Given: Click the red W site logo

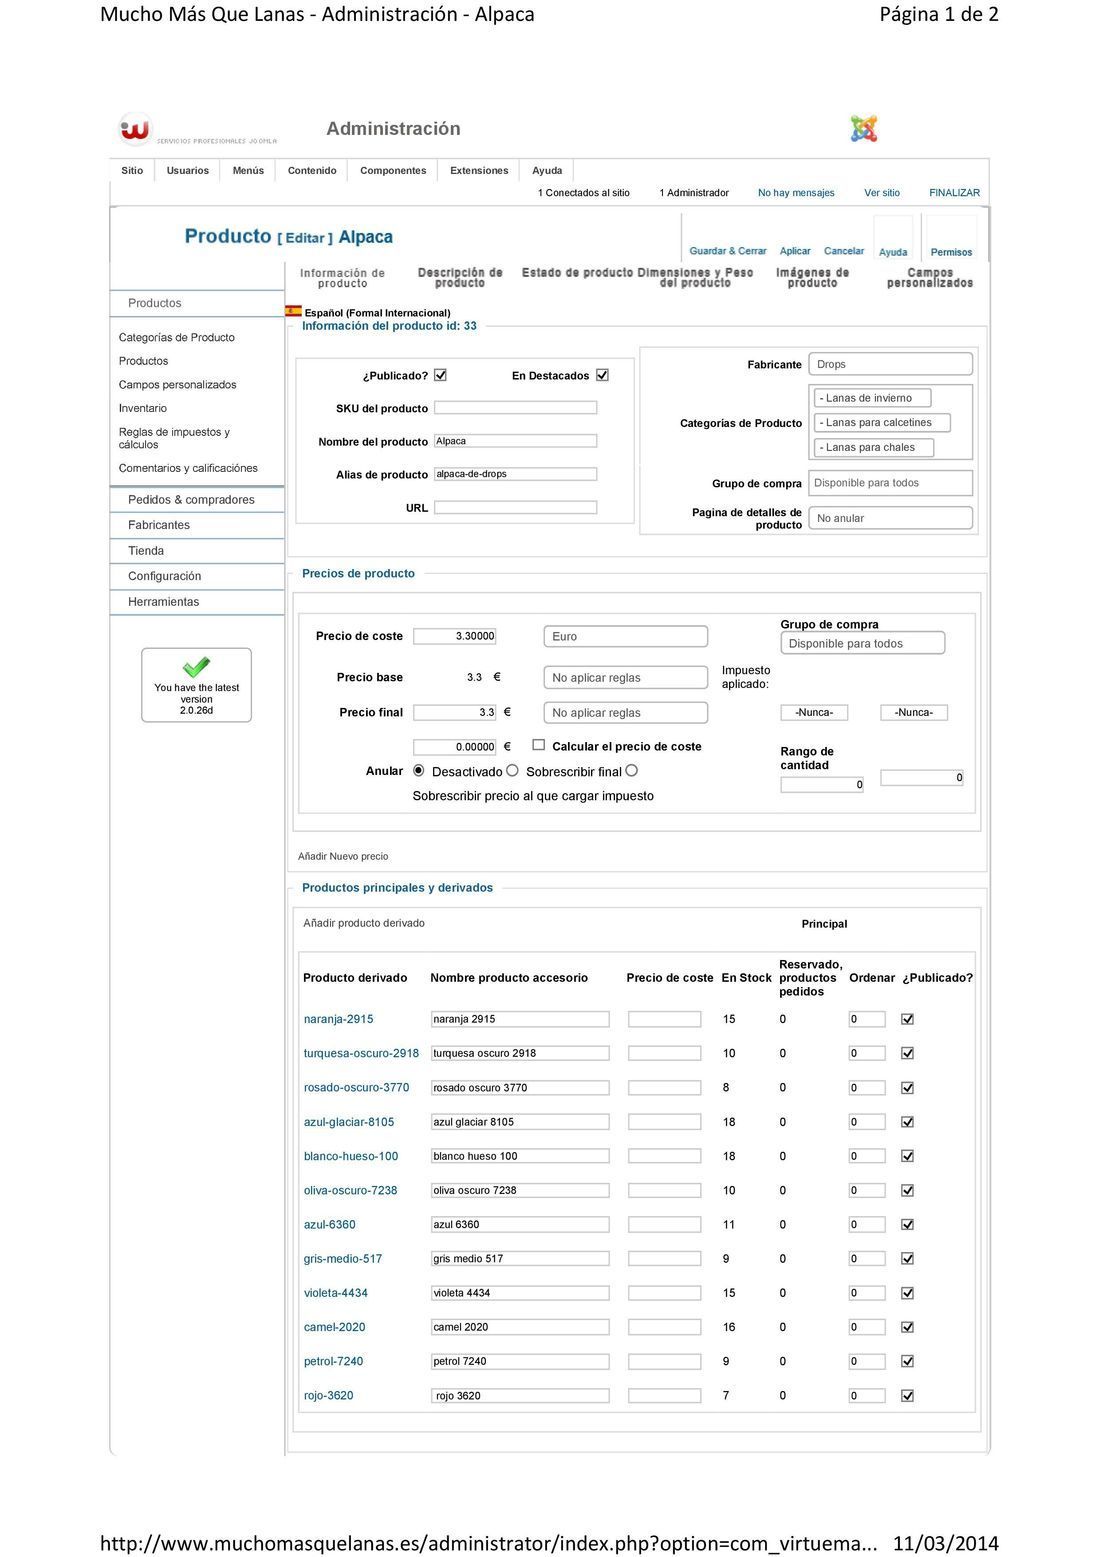Looking at the screenshot, I should coord(135,129).
